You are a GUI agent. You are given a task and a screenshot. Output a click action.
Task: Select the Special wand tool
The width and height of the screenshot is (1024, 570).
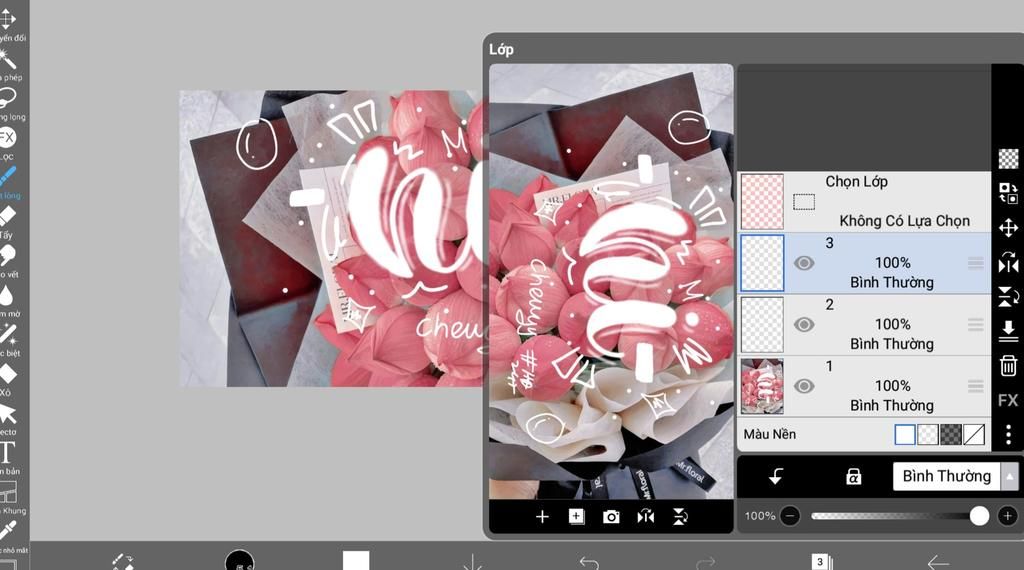7,334
